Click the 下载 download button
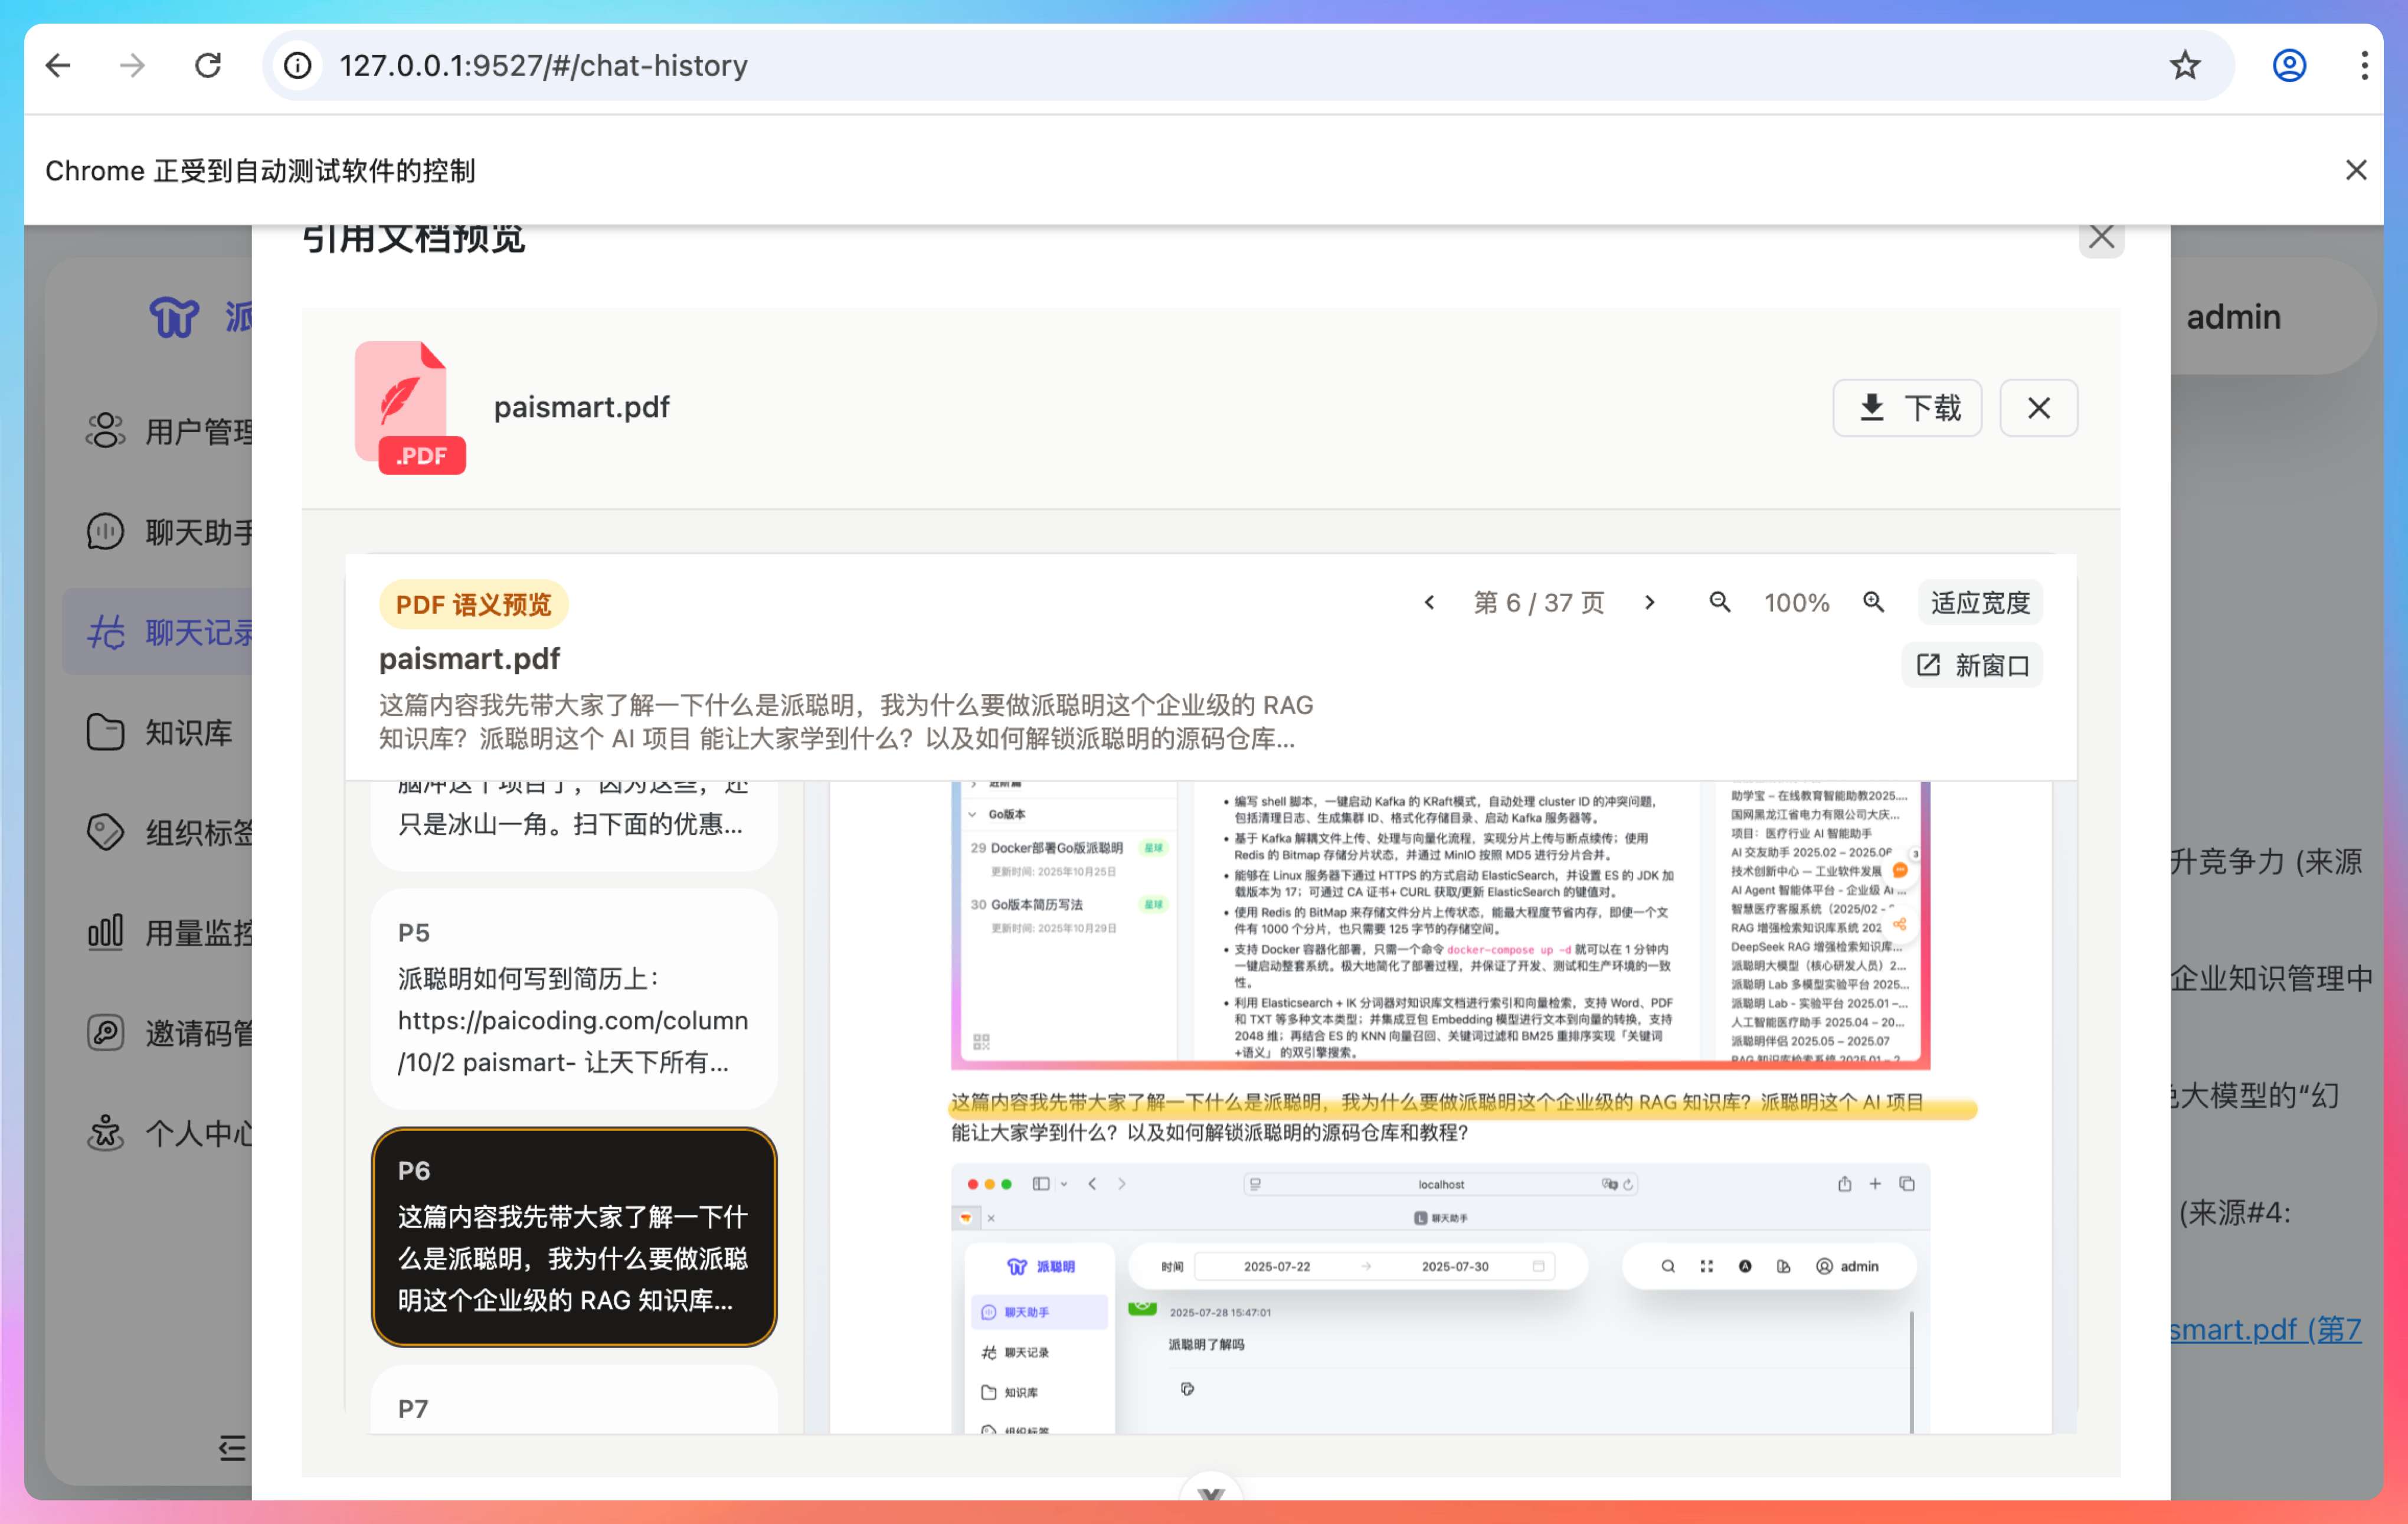 click(x=1907, y=408)
